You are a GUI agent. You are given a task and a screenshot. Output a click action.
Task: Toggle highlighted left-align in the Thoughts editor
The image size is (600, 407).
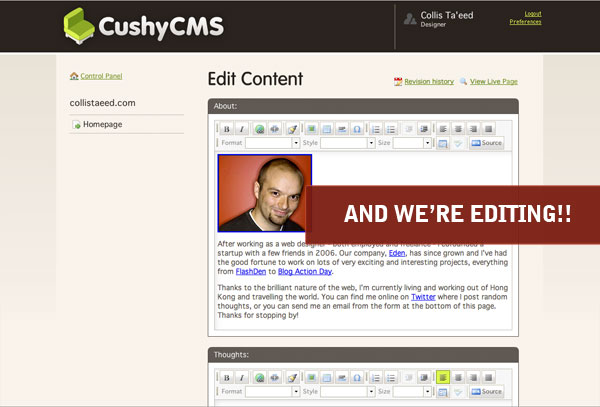pos(443,378)
